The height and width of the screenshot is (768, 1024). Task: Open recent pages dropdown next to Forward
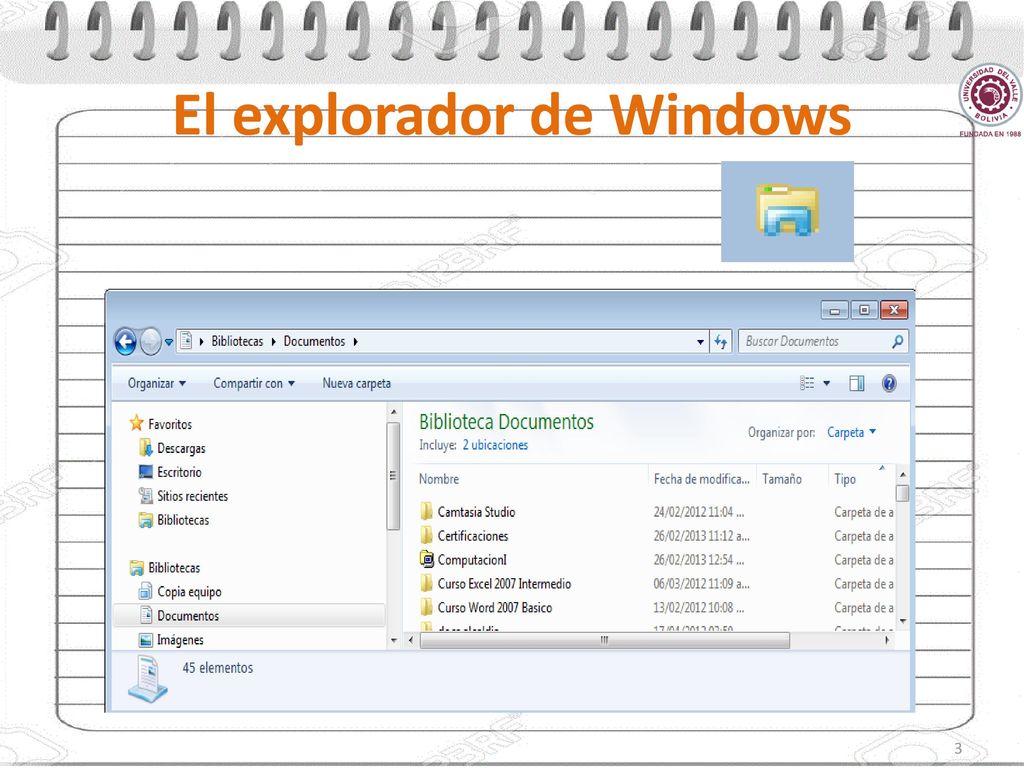168,342
